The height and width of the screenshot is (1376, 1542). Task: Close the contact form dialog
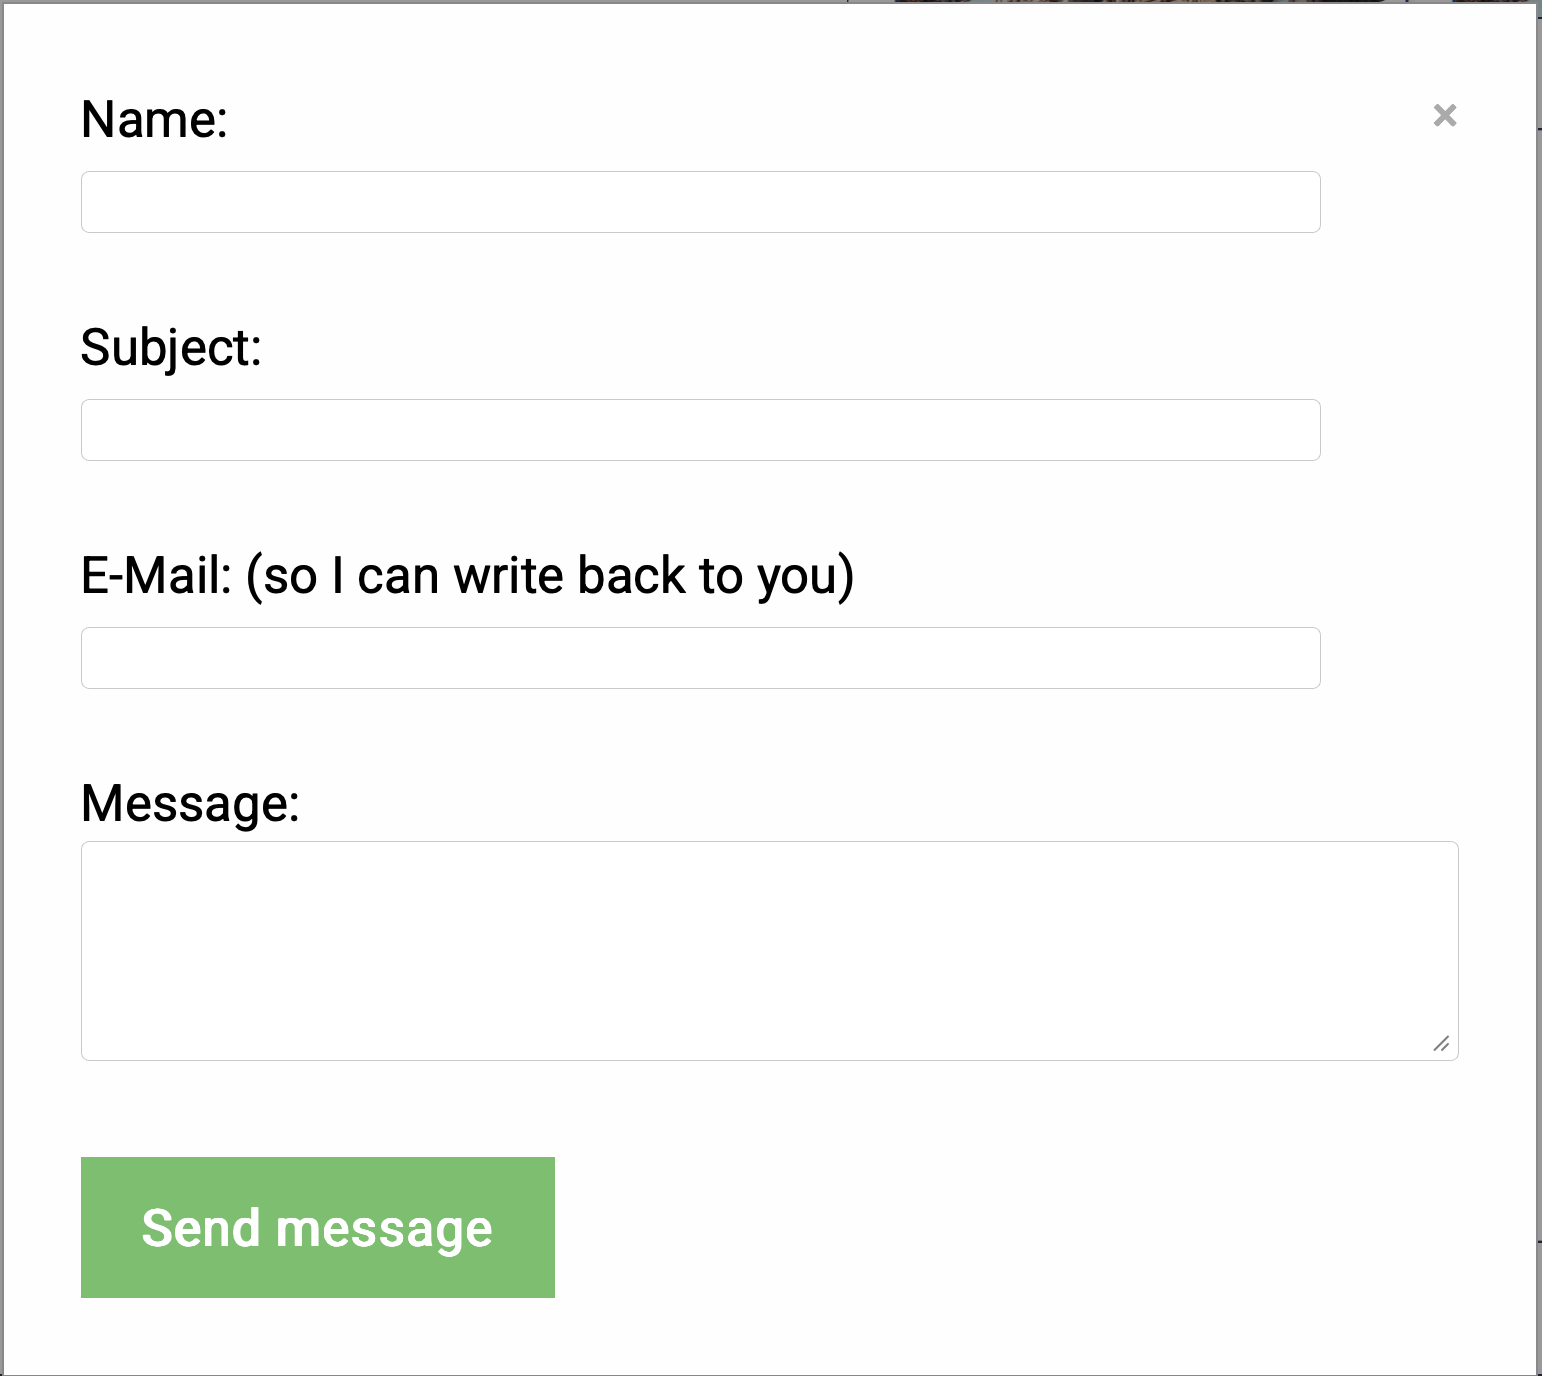pos(1444,116)
